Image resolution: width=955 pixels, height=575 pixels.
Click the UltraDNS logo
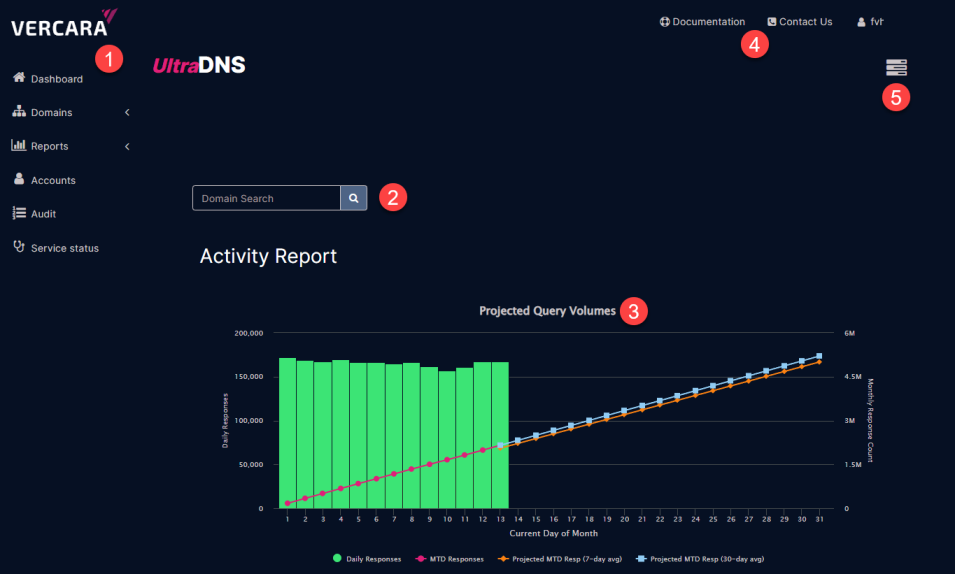click(199, 65)
